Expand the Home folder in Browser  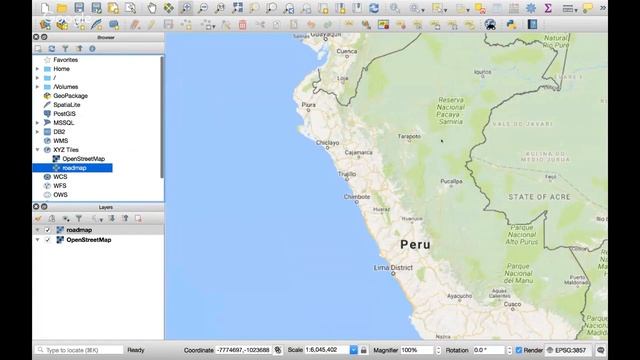pyautogui.click(x=38, y=69)
